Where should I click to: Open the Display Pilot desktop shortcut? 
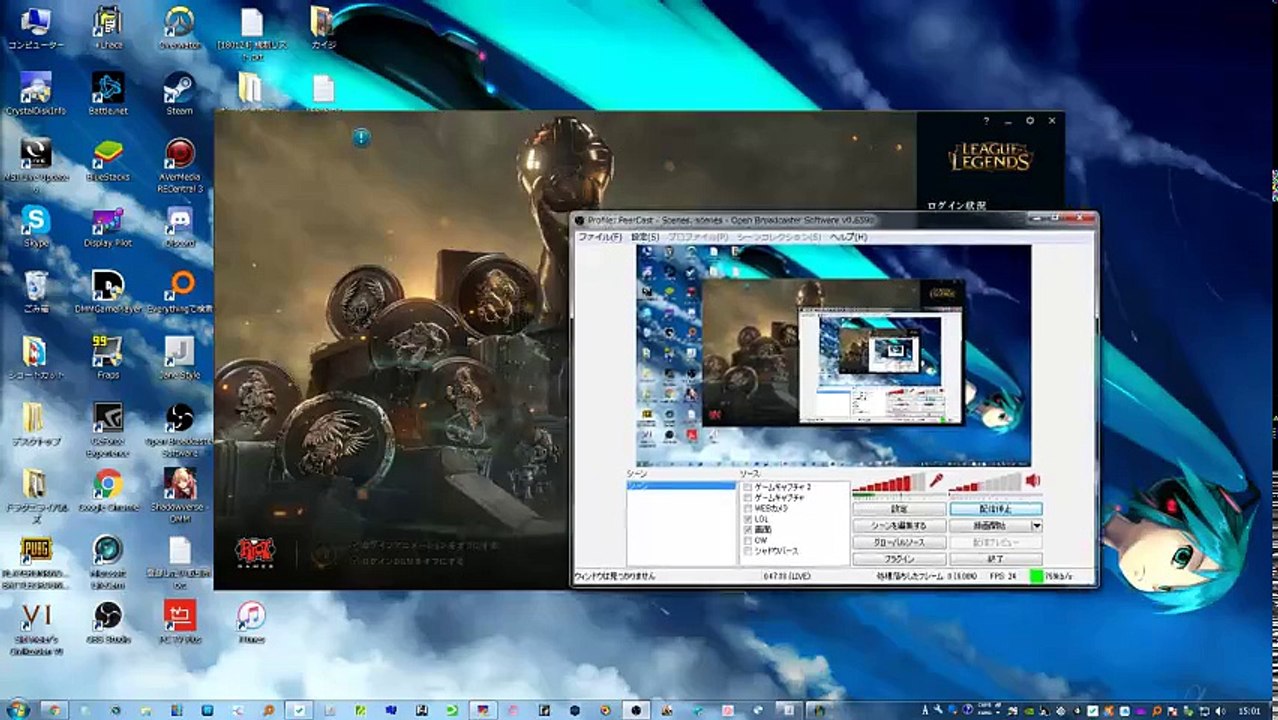pyautogui.click(x=108, y=226)
